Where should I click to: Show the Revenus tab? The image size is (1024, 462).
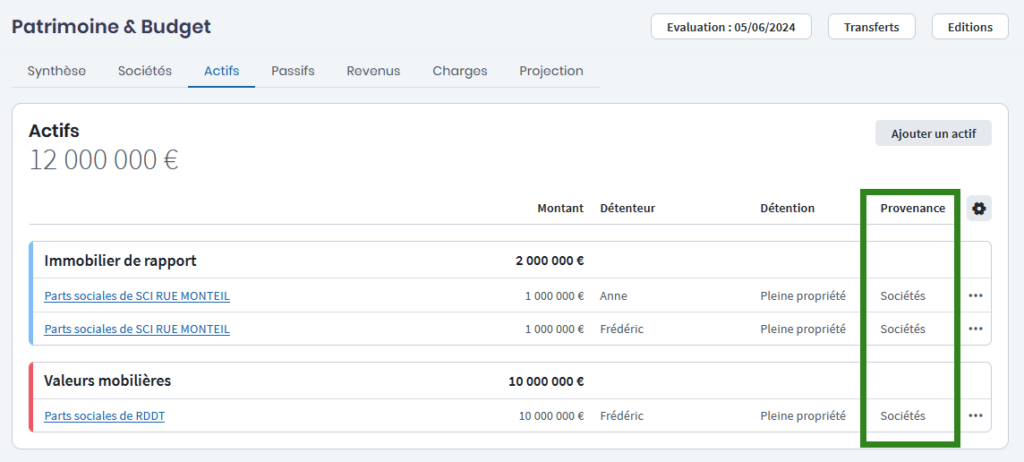click(x=373, y=71)
